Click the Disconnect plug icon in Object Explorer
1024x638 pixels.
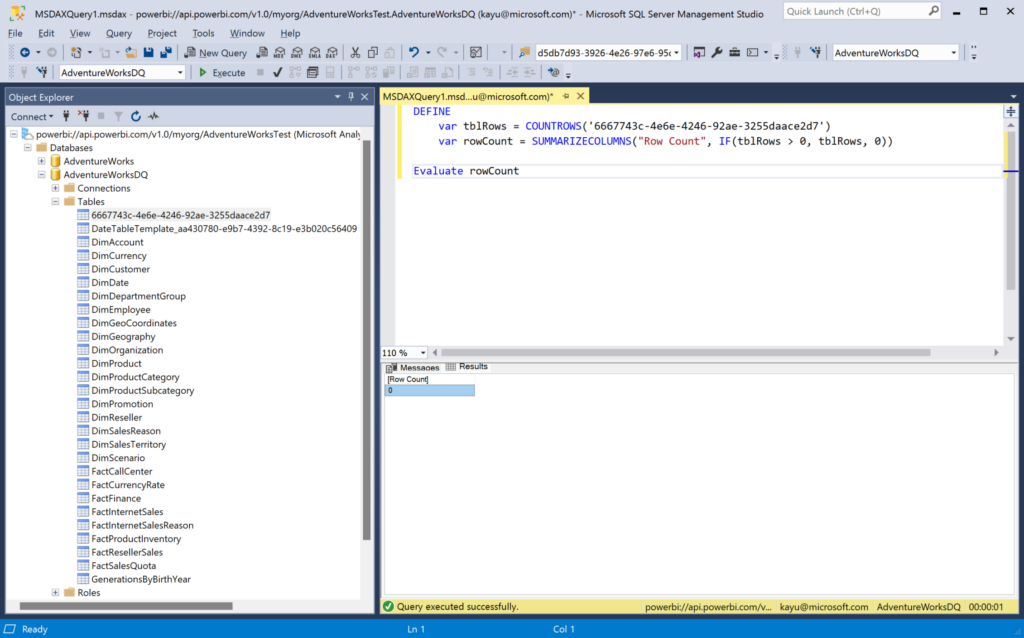[84, 116]
